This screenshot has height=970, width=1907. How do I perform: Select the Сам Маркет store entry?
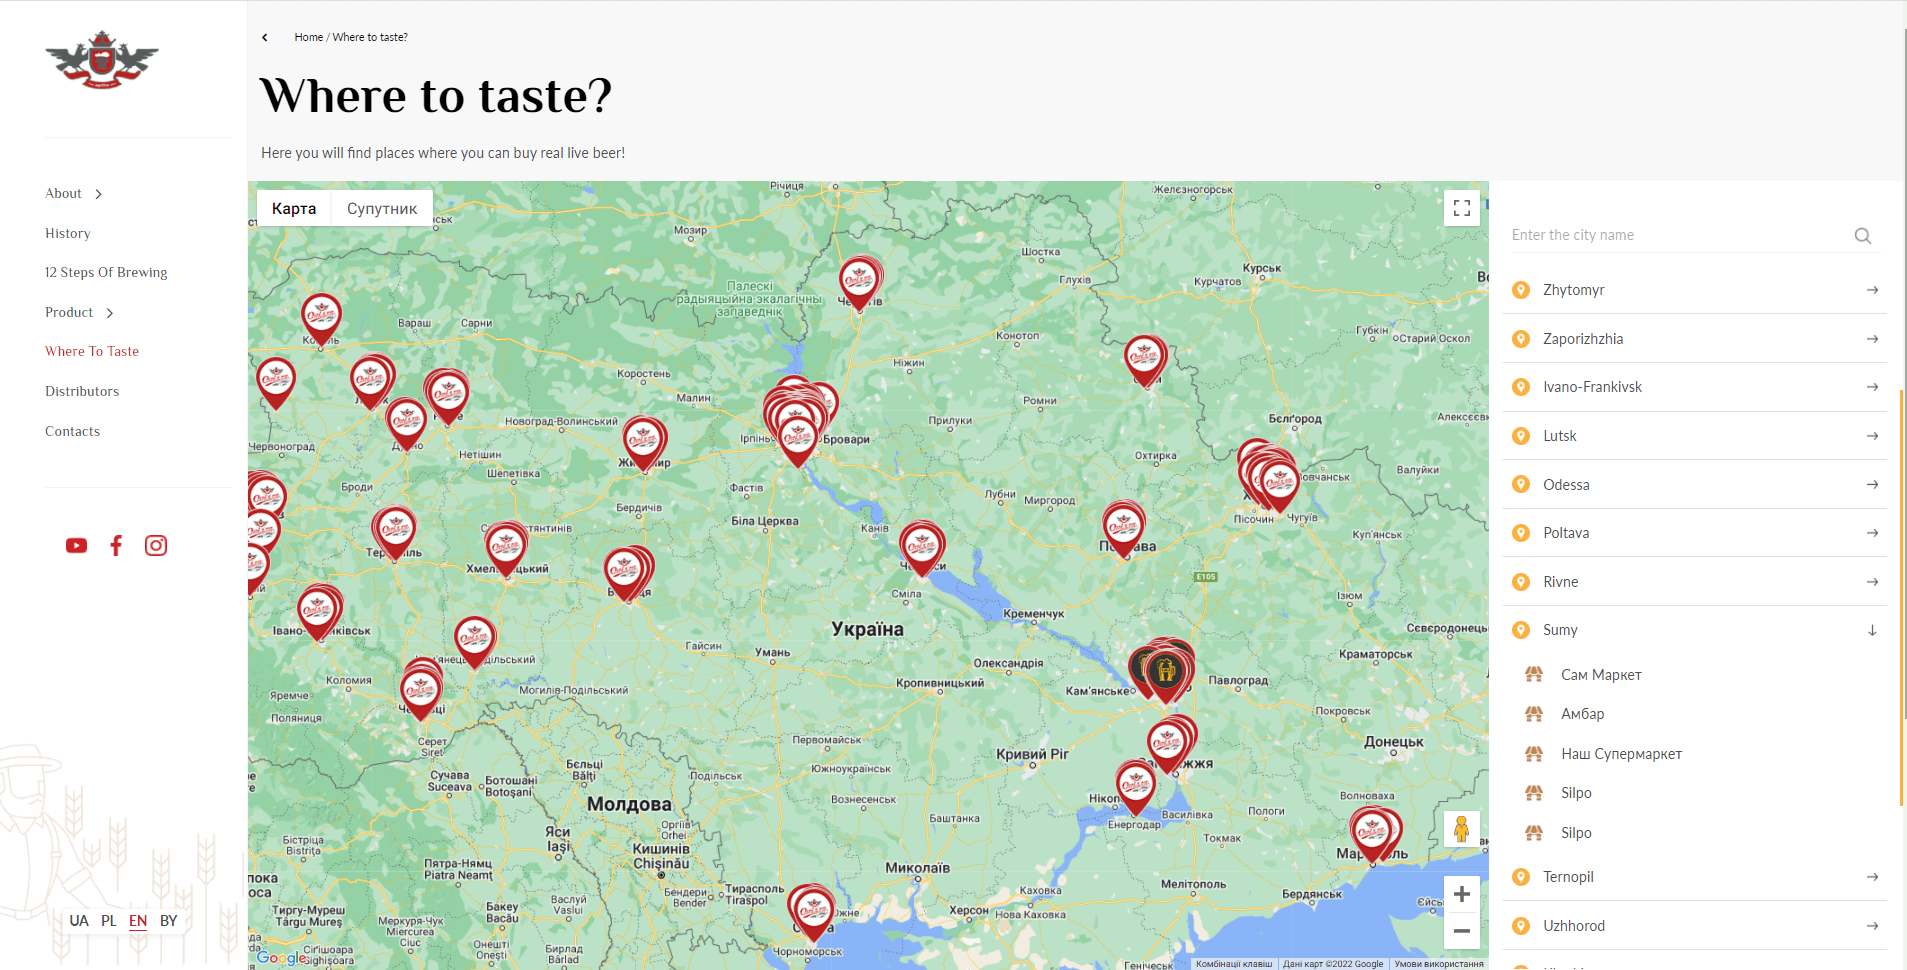point(1601,675)
